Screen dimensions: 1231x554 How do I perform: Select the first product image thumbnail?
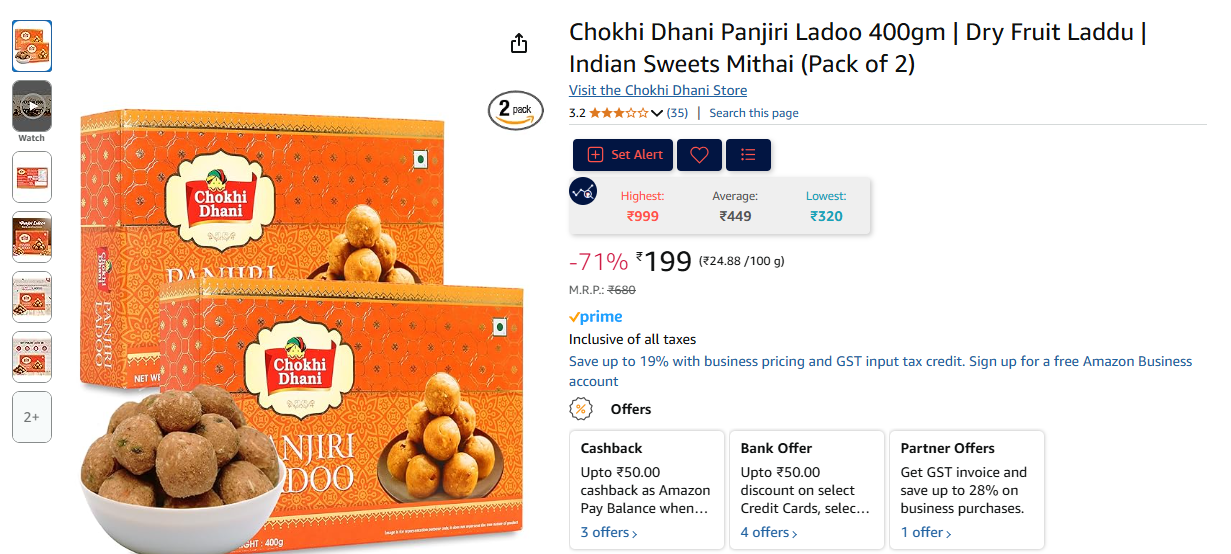pos(32,45)
